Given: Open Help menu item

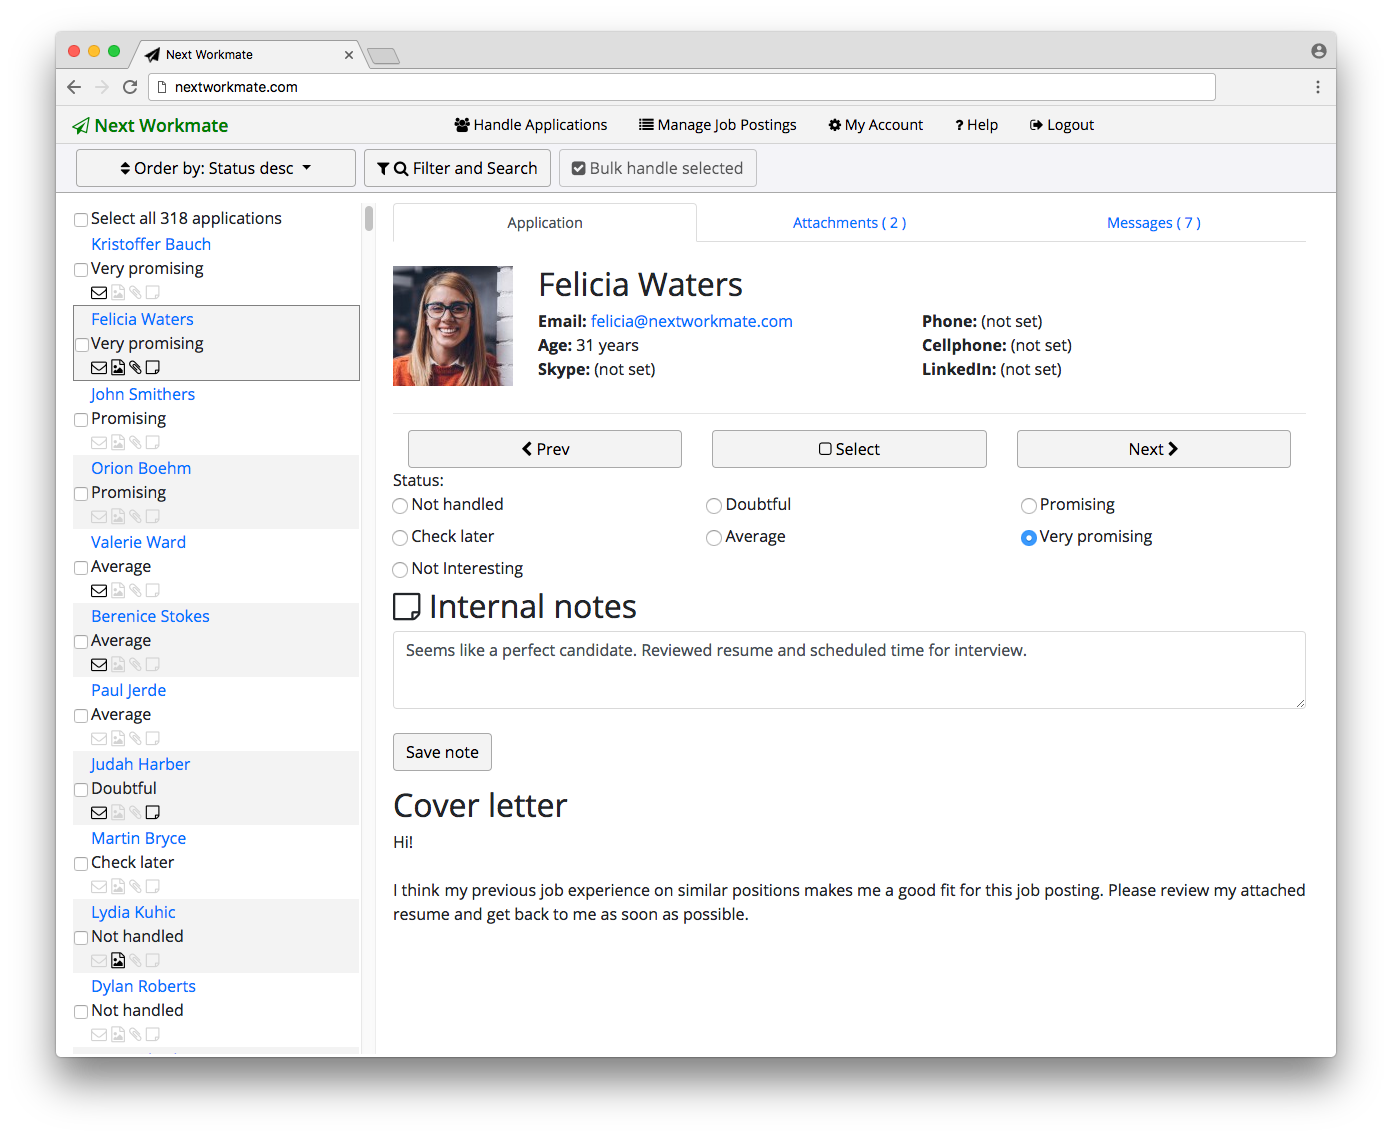Looking at the screenshot, I should click(976, 125).
